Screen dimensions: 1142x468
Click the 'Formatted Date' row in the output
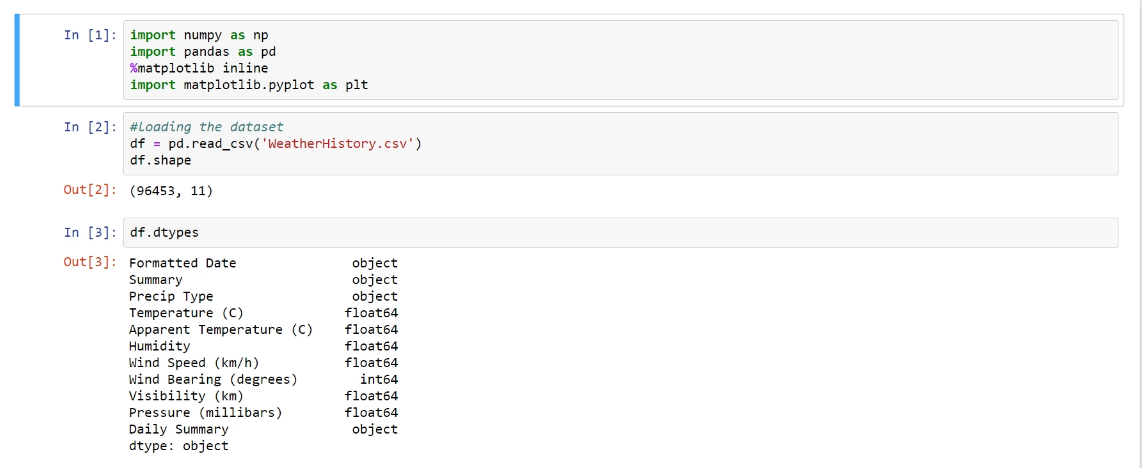pyautogui.click(x=183, y=263)
